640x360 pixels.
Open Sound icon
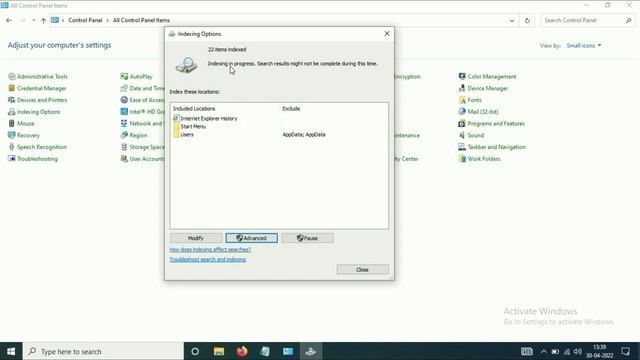click(462, 135)
